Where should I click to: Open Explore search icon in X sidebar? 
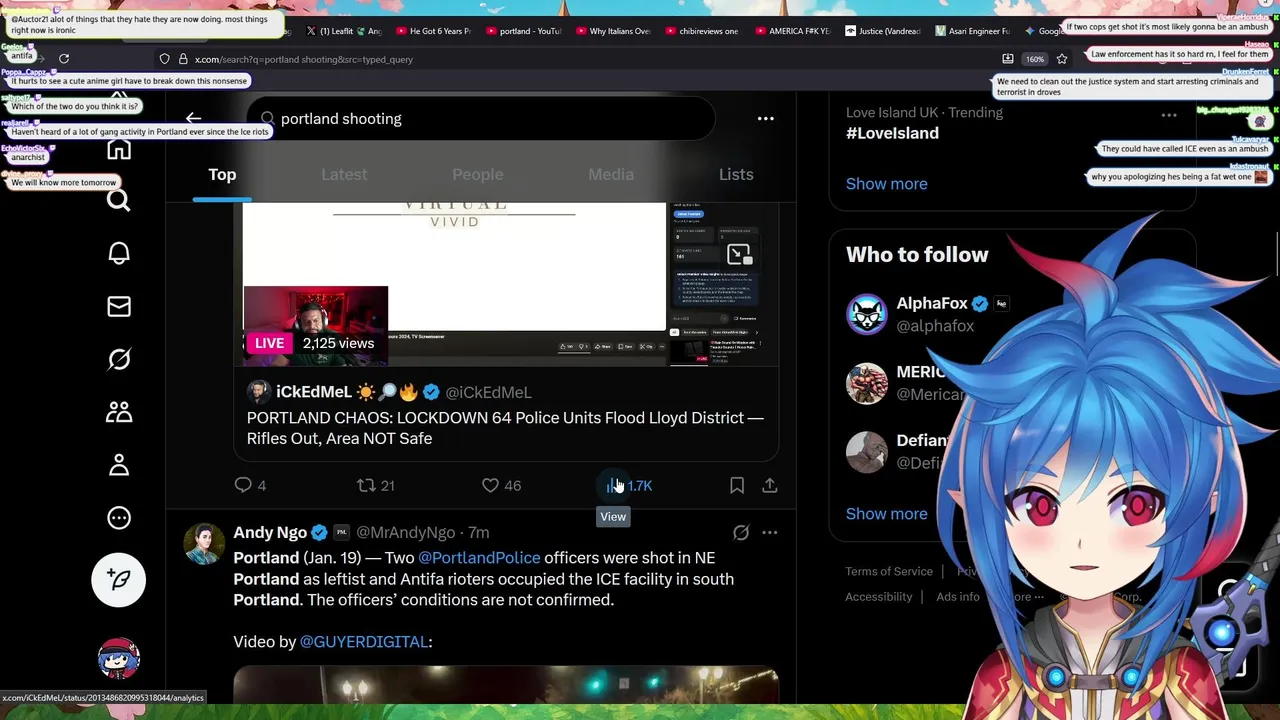point(119,201)
